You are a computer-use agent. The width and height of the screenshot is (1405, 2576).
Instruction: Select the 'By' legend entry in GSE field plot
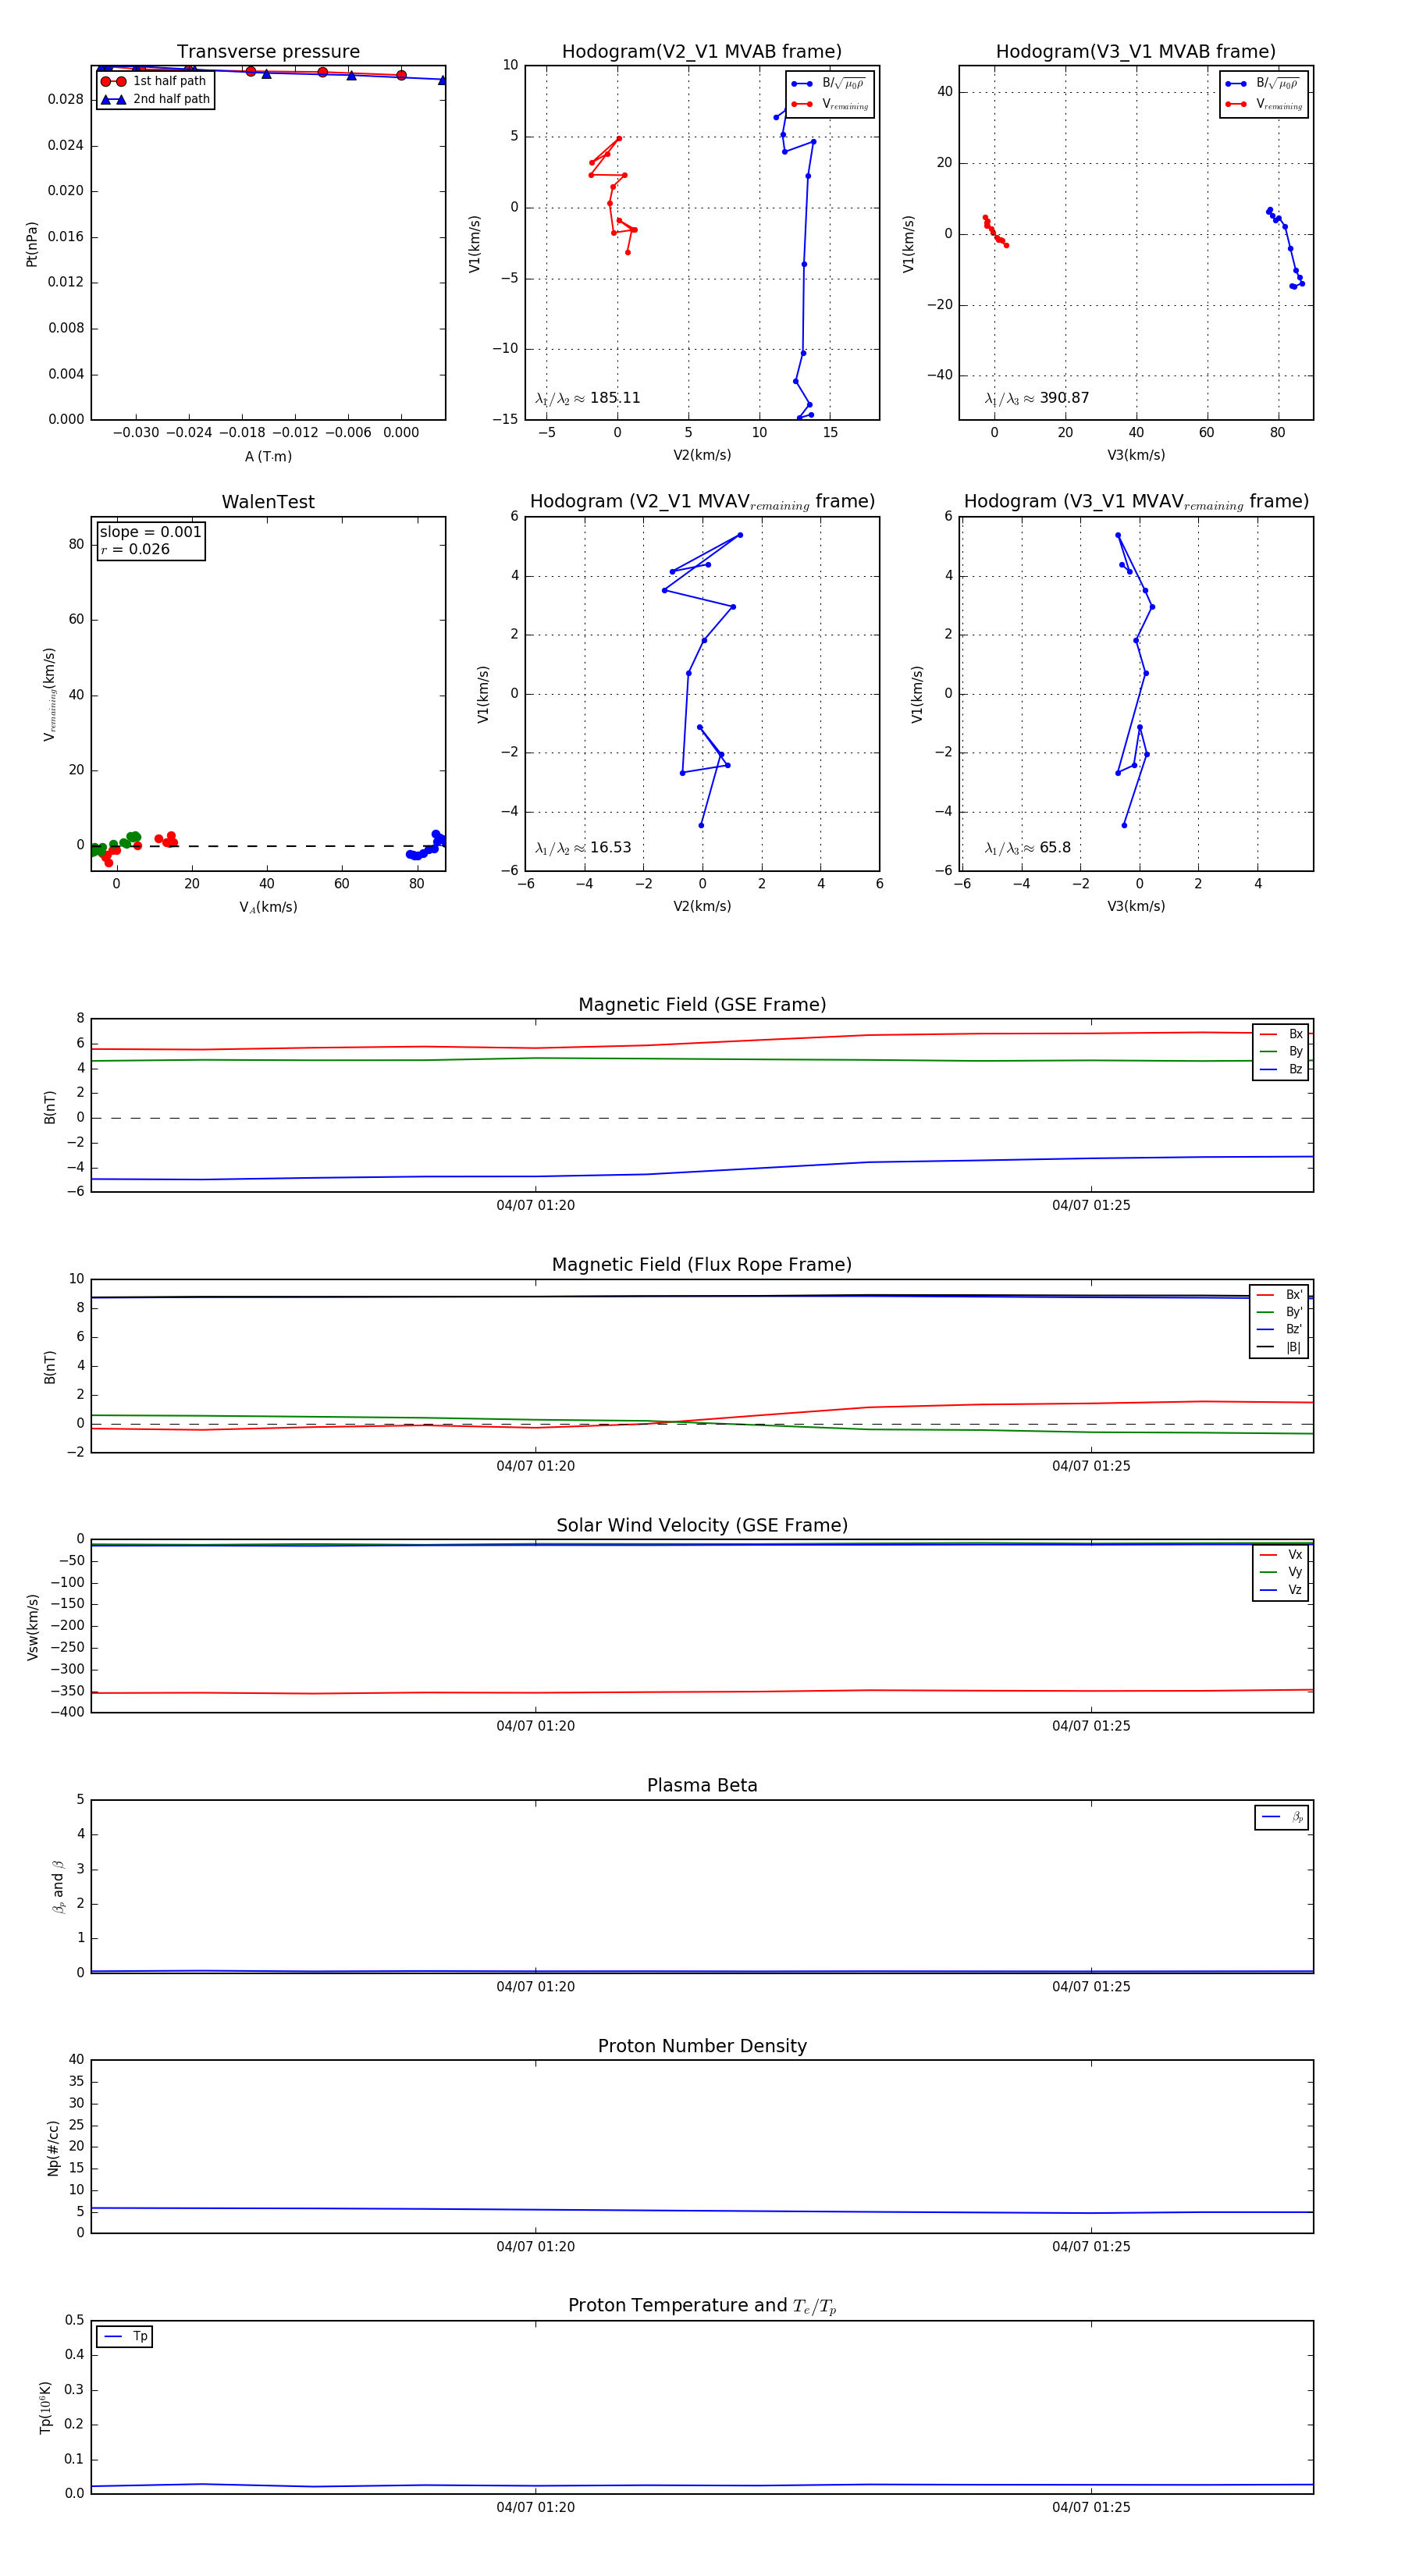point(1281,1051)
